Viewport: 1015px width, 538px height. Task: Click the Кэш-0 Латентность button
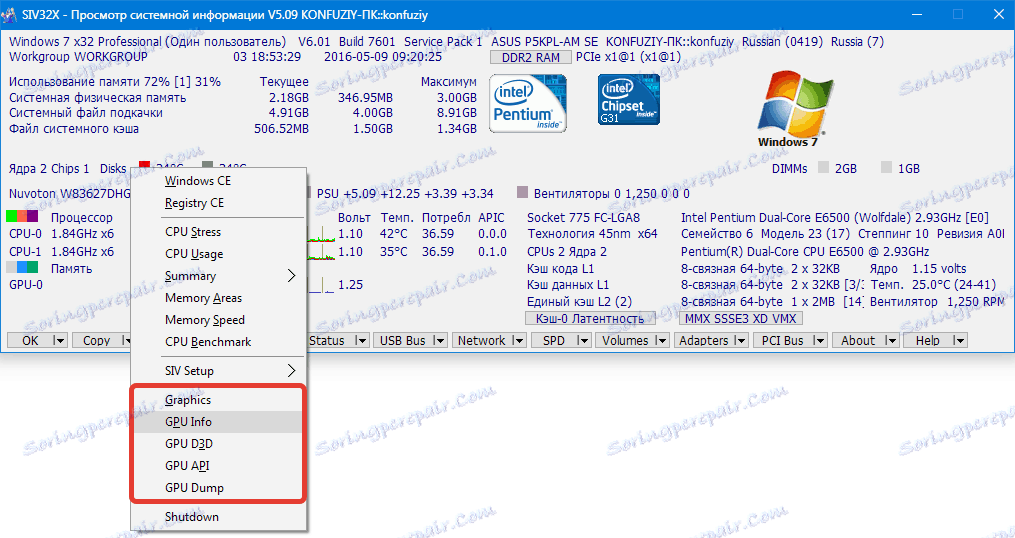click(x=590, y=319)
